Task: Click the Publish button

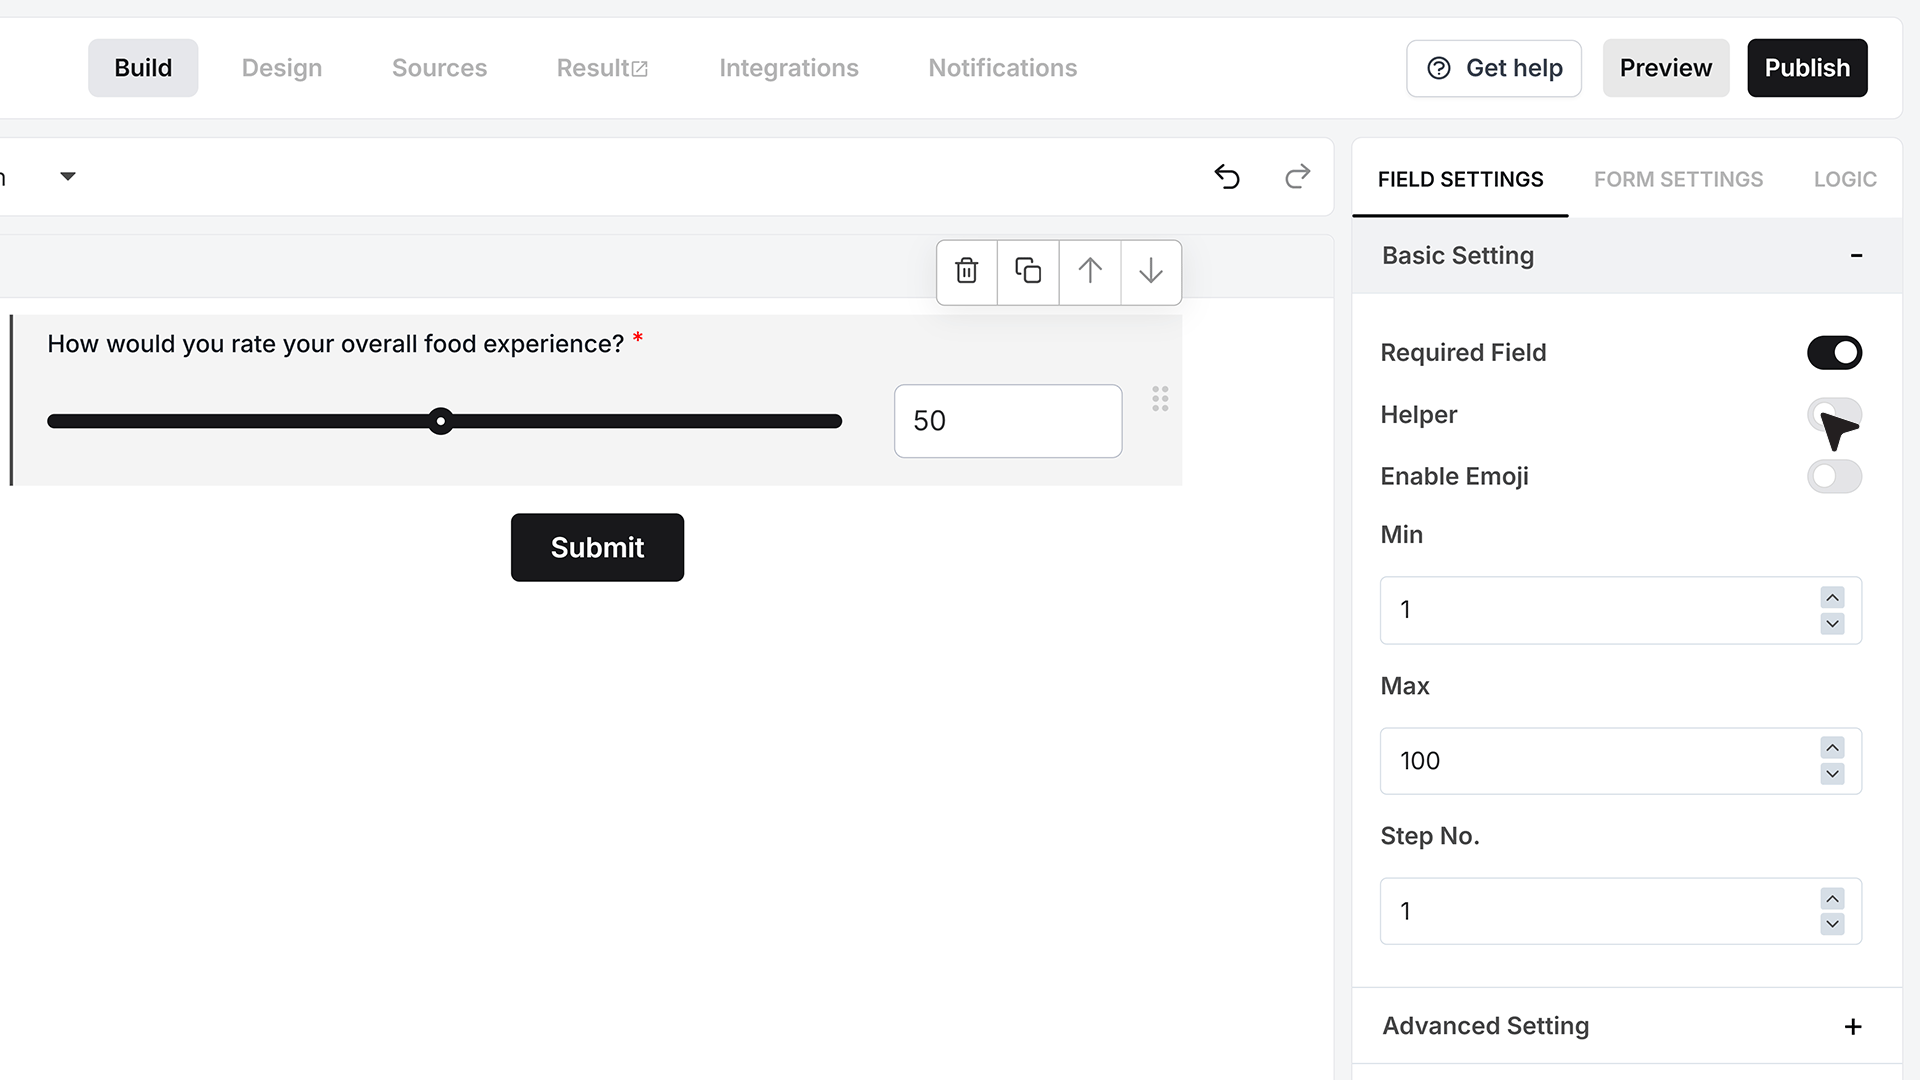Action: [1807, 68]
